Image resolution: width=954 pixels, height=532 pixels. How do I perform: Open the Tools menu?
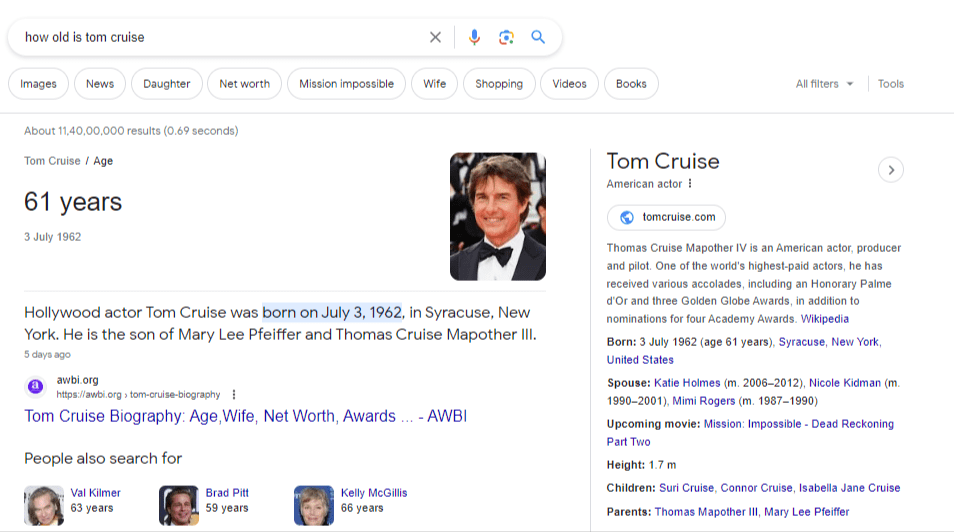coord(891,84)
